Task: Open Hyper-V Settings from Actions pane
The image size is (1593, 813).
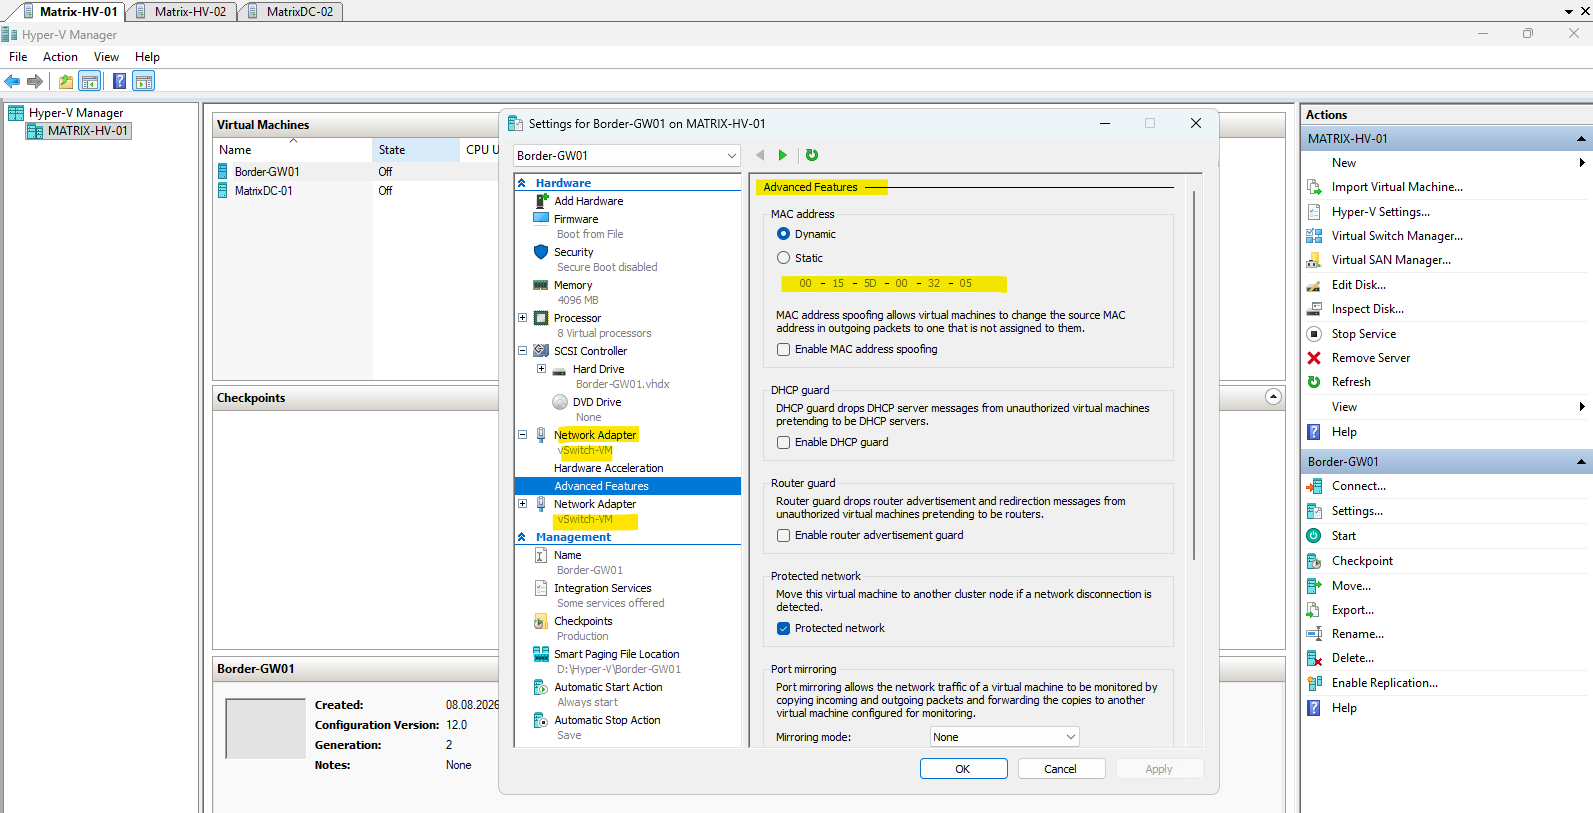Action: [1381, 212]
